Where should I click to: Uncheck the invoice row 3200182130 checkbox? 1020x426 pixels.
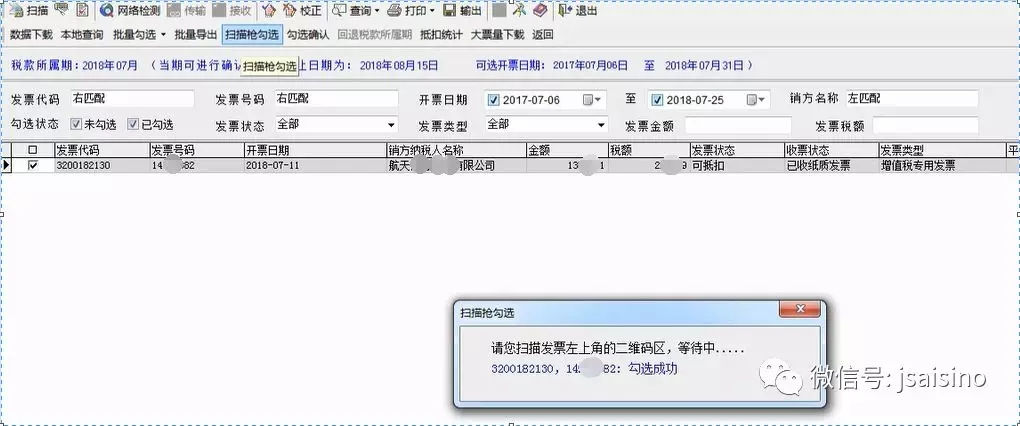point(34,165)
